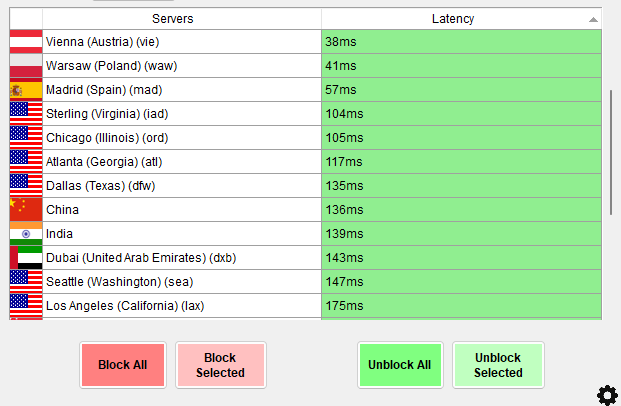Screen dimensions: 621x406
Task: Click the US flag beside Atlanta (Georgia)
Action: coord(26,162)
